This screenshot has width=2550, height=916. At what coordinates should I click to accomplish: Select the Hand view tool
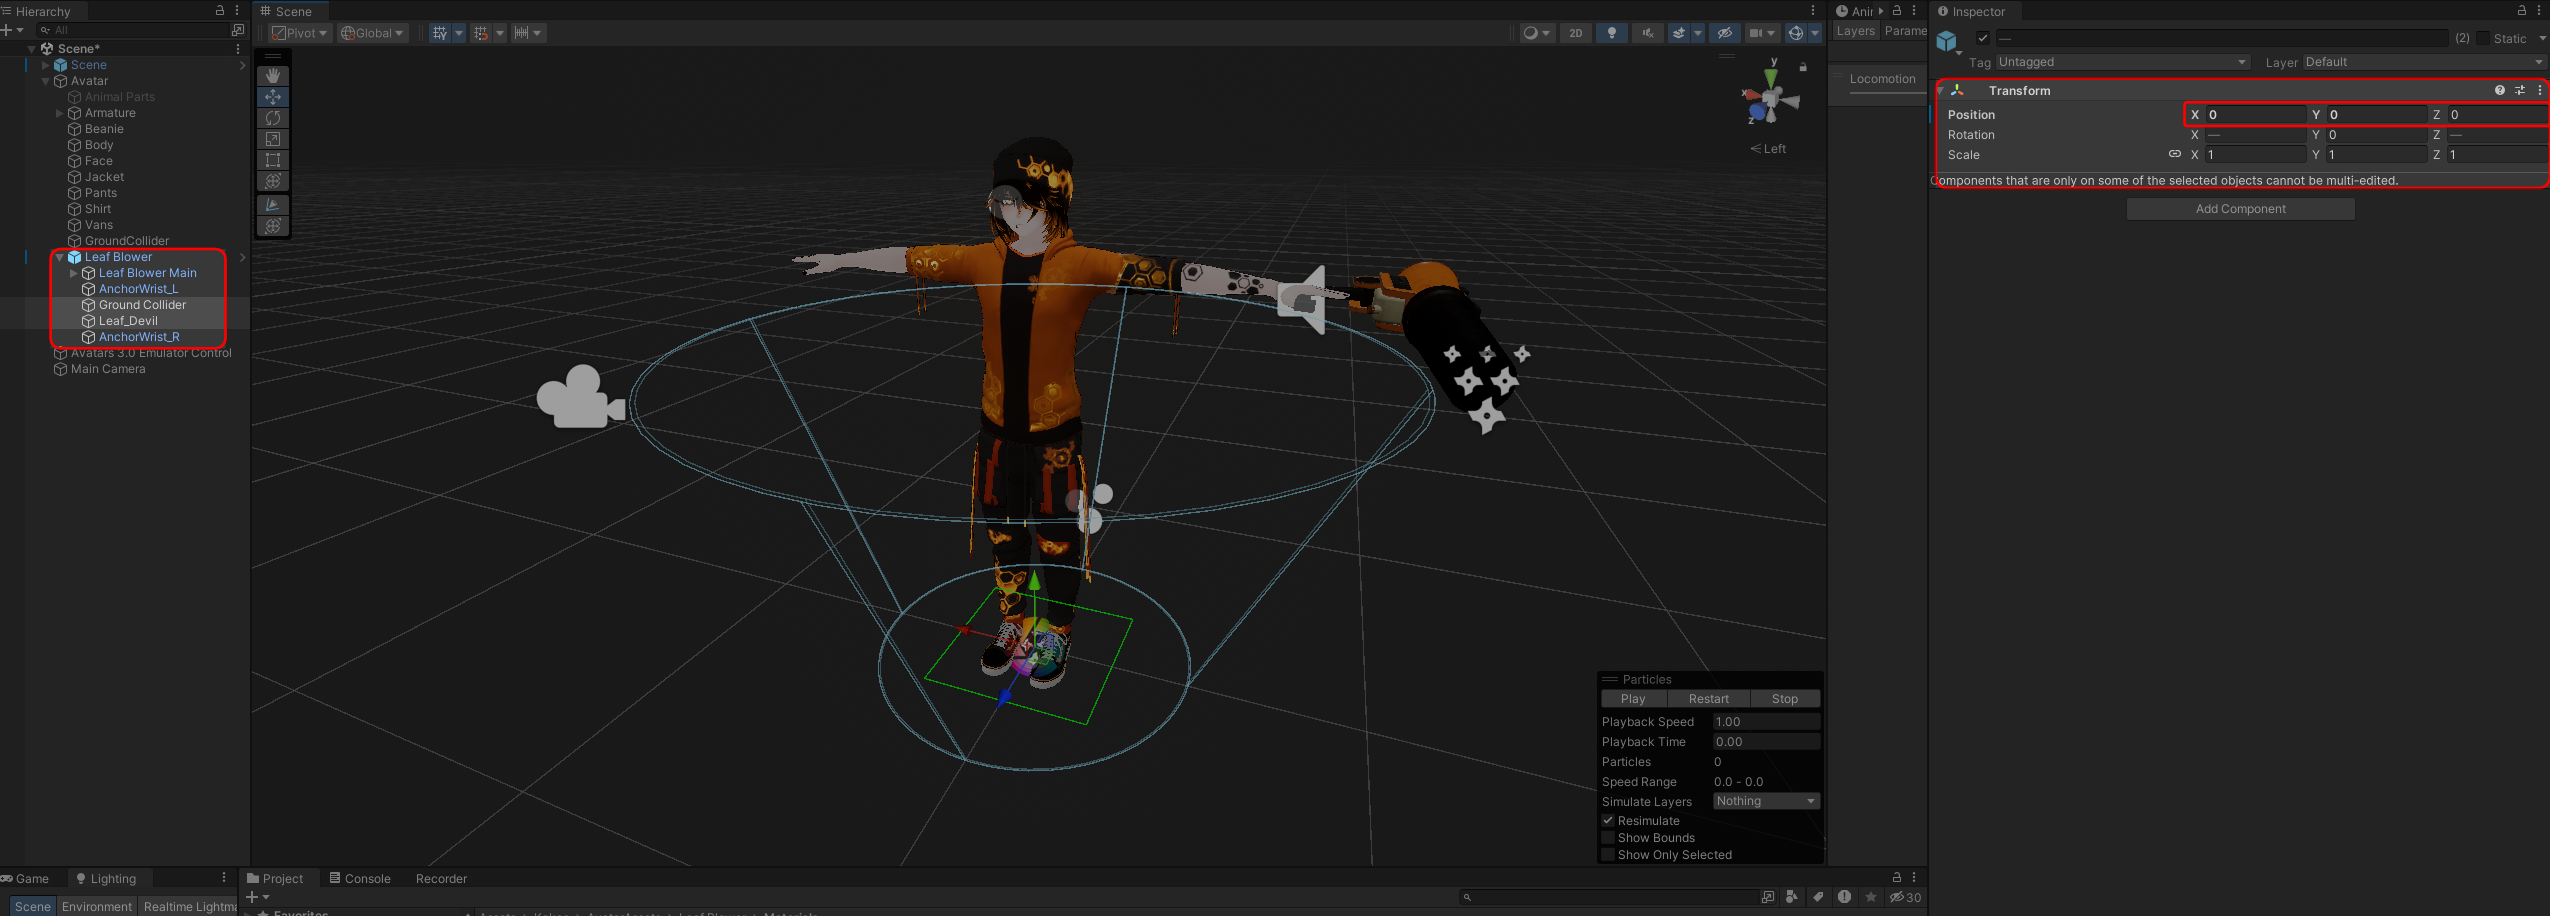pos(273,76)
